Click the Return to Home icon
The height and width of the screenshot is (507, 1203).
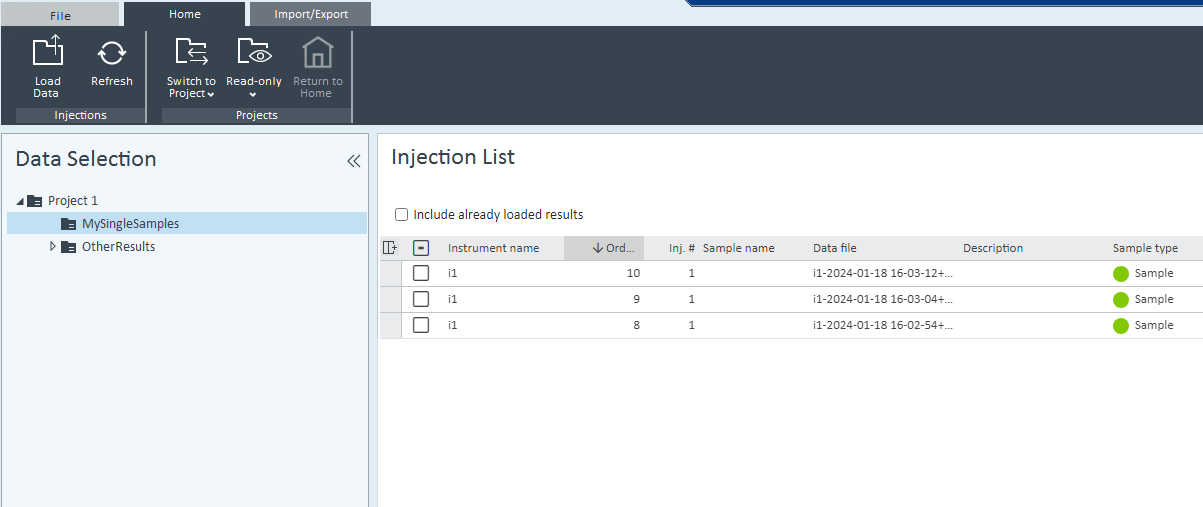click(317, 53)
